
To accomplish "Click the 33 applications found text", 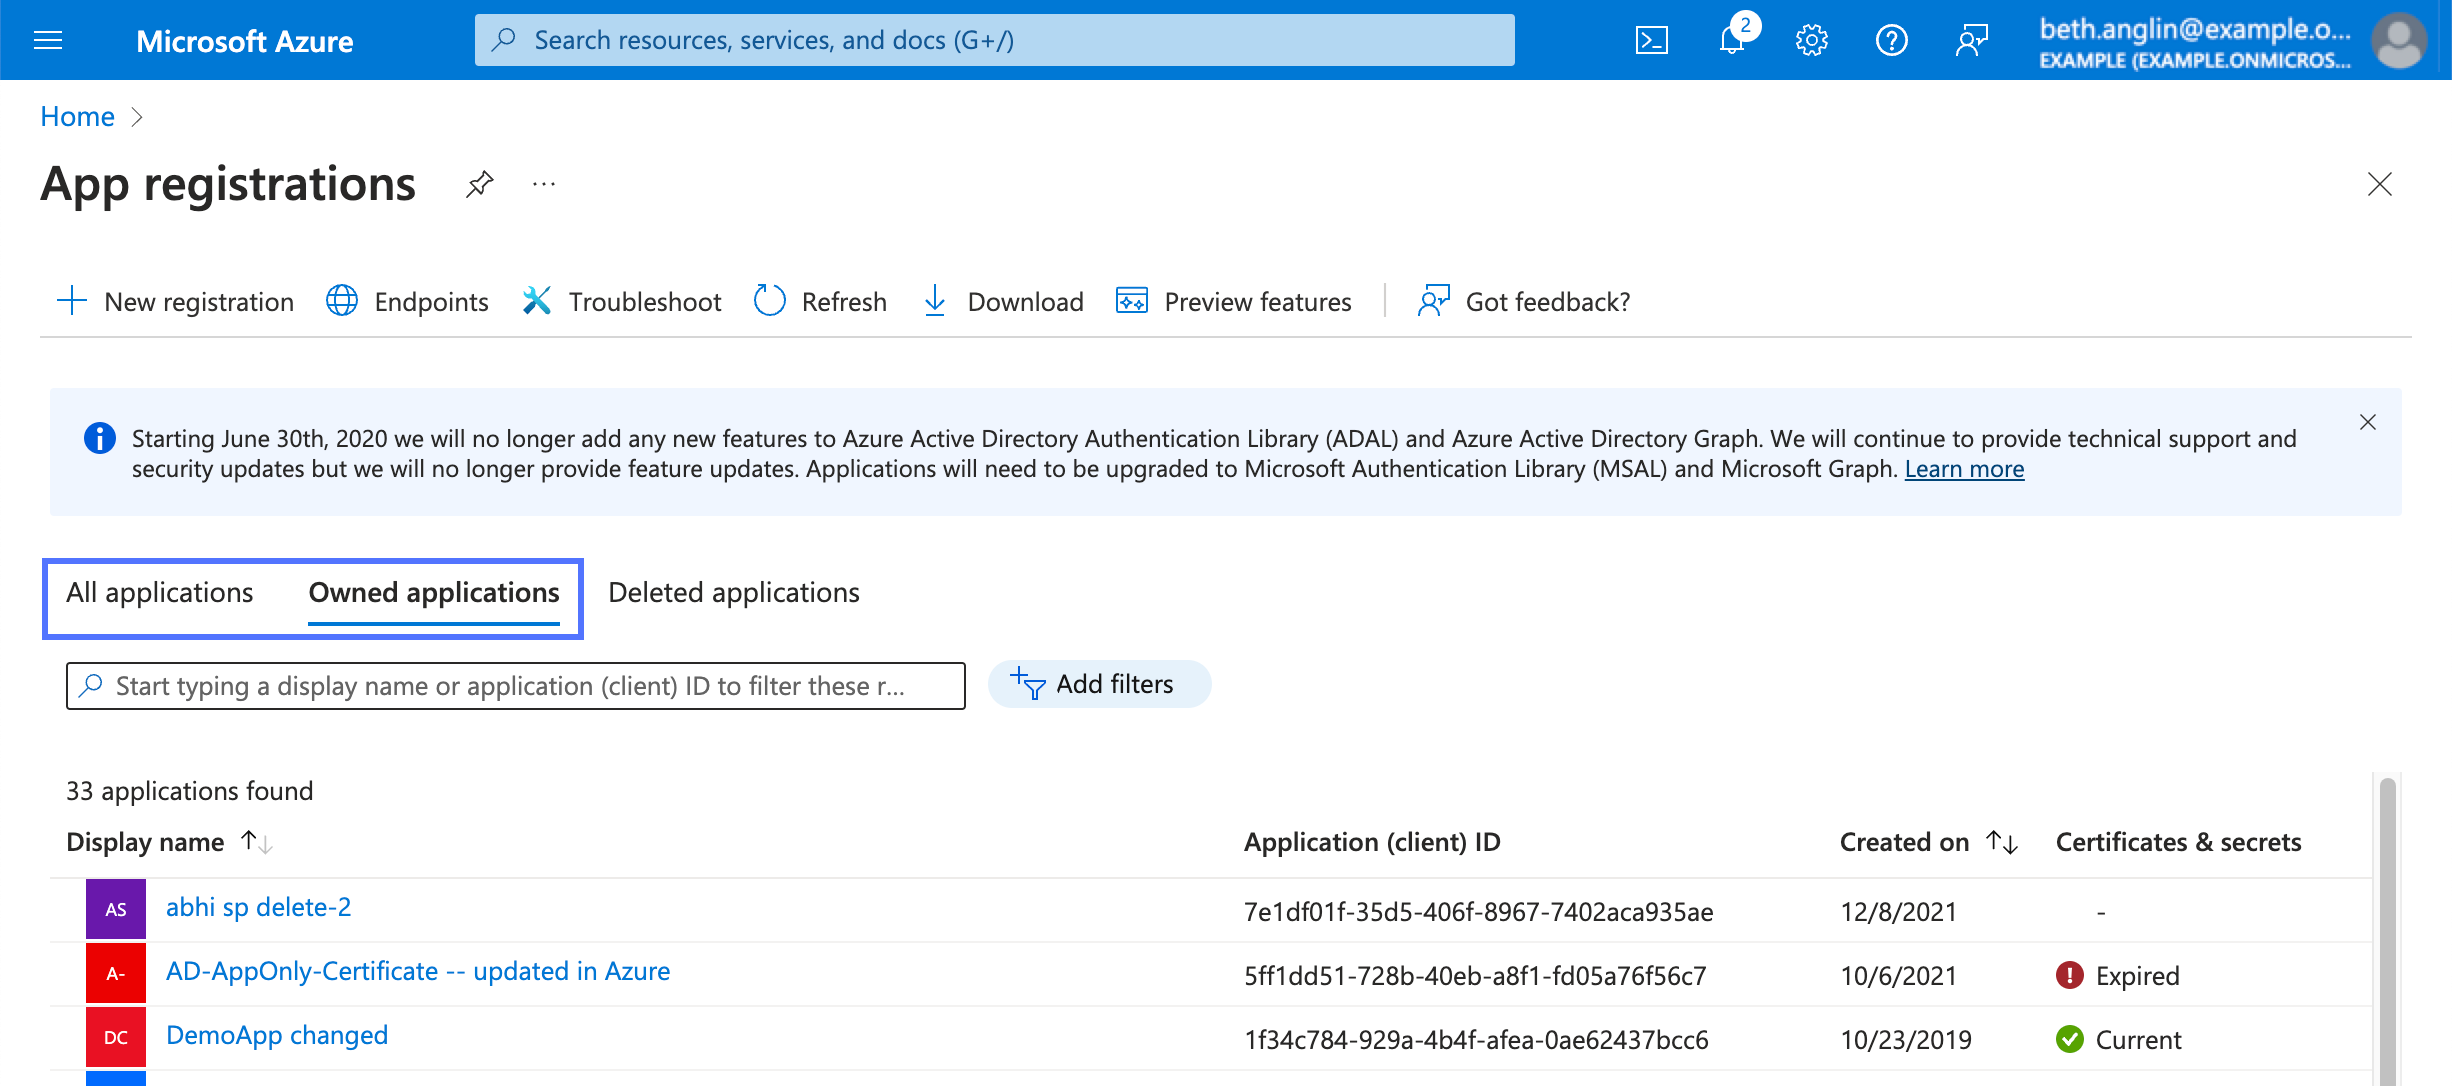I will (189, 791).
